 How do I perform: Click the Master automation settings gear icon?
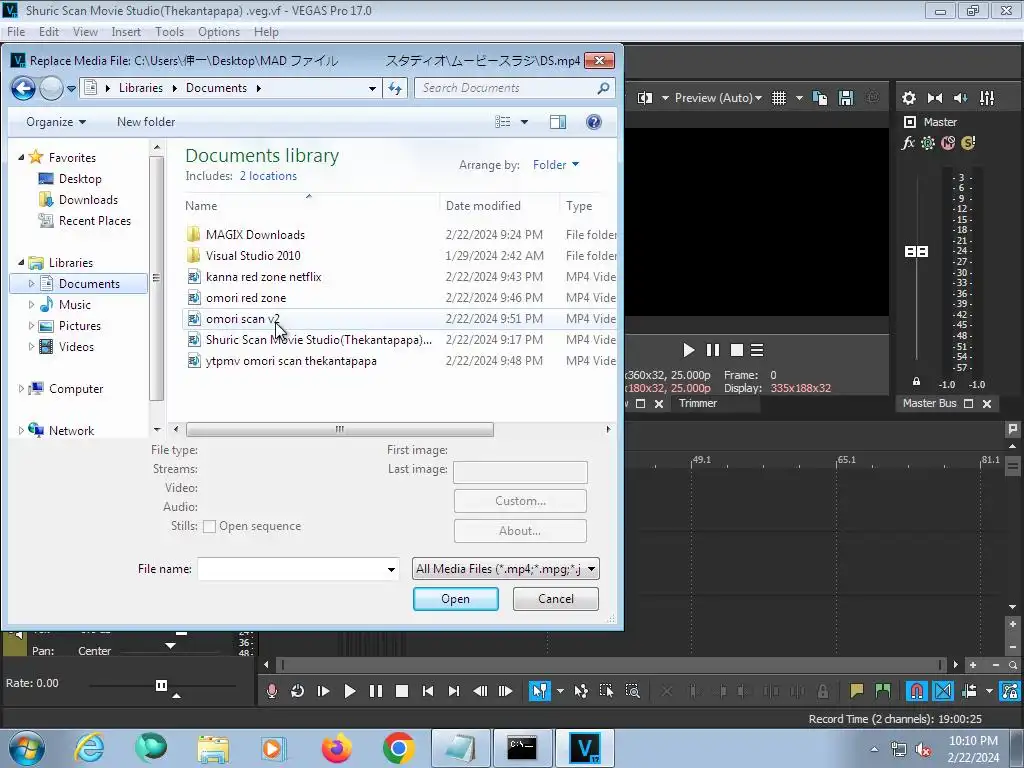[x=928, y=143]
